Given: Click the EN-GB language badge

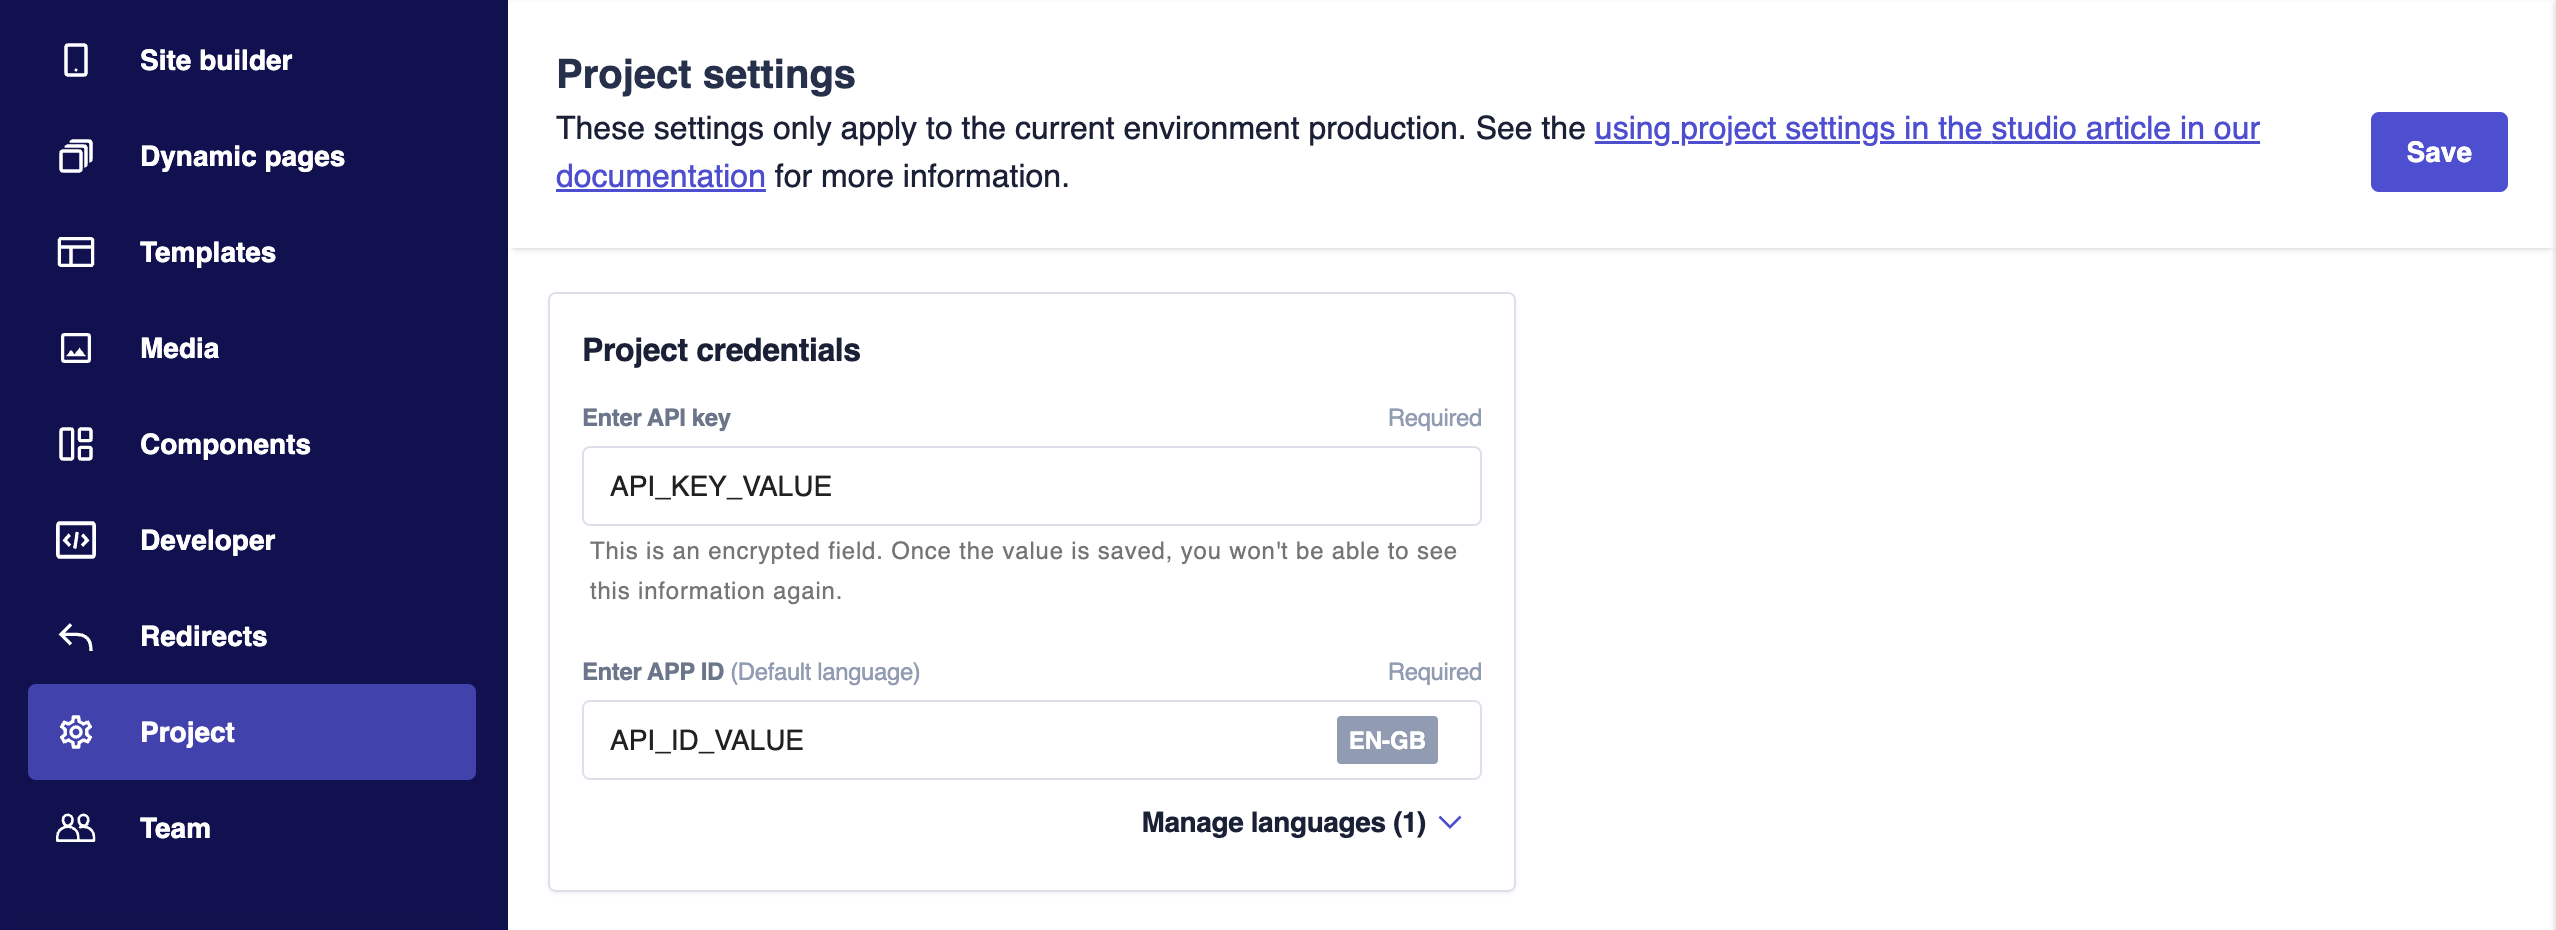Looking at the screenshot, I should (x=1386, y=740).
